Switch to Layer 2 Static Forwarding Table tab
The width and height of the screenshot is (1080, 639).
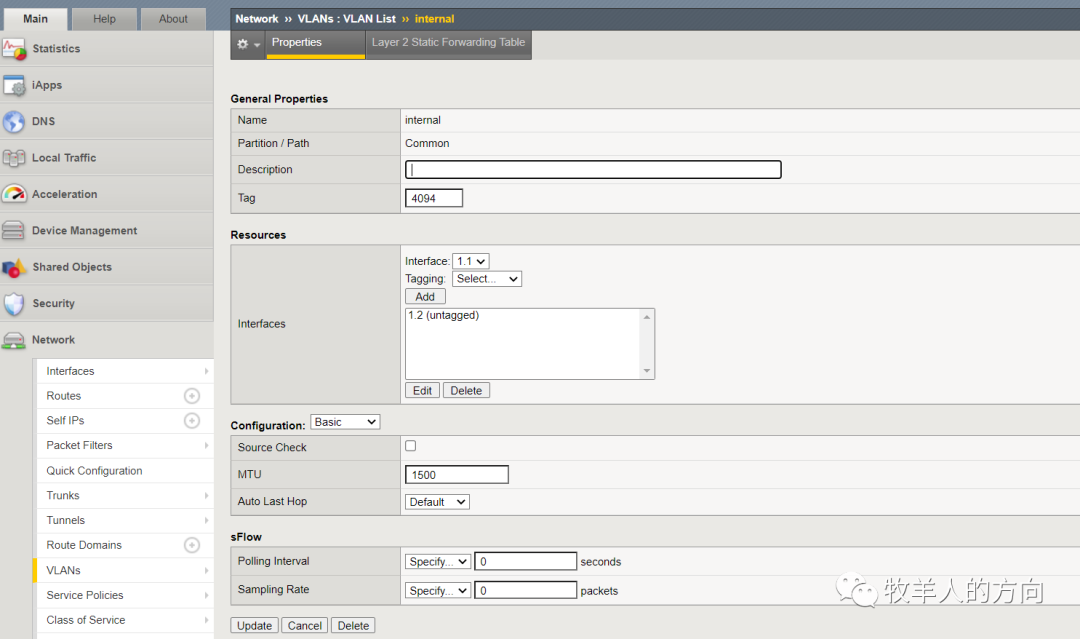[448, 43]
